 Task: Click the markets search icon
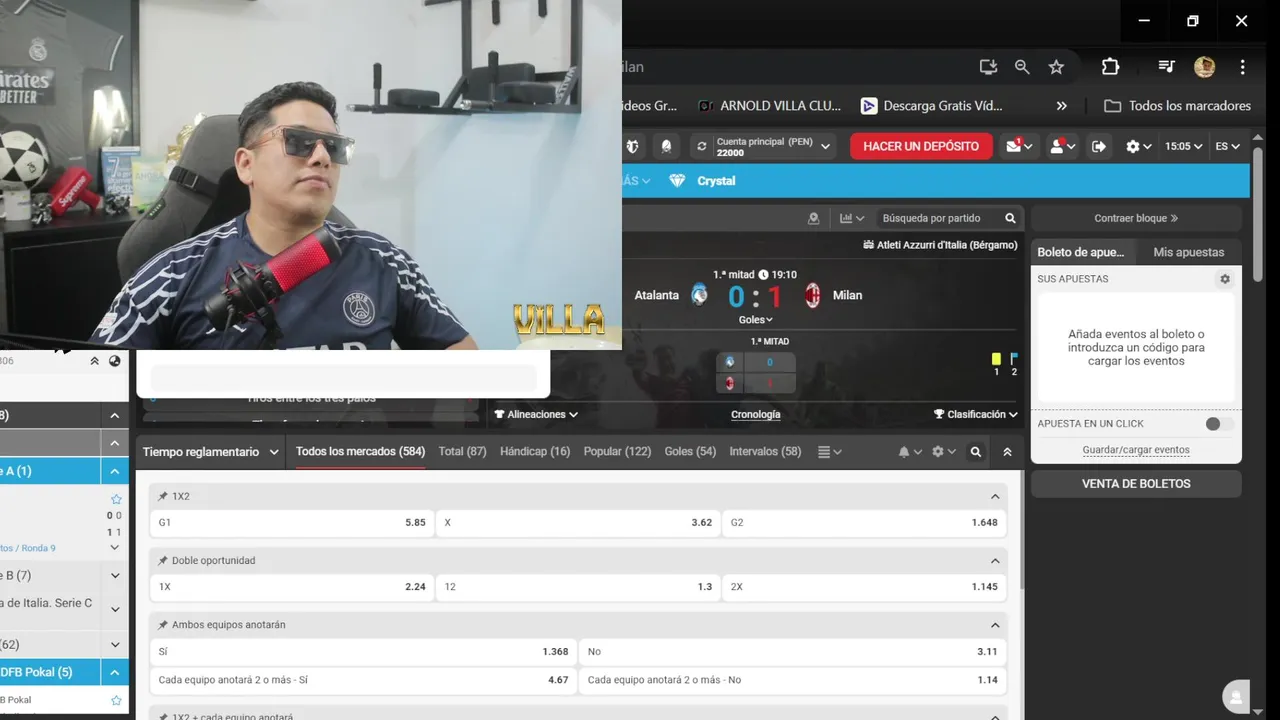[976, 452]
